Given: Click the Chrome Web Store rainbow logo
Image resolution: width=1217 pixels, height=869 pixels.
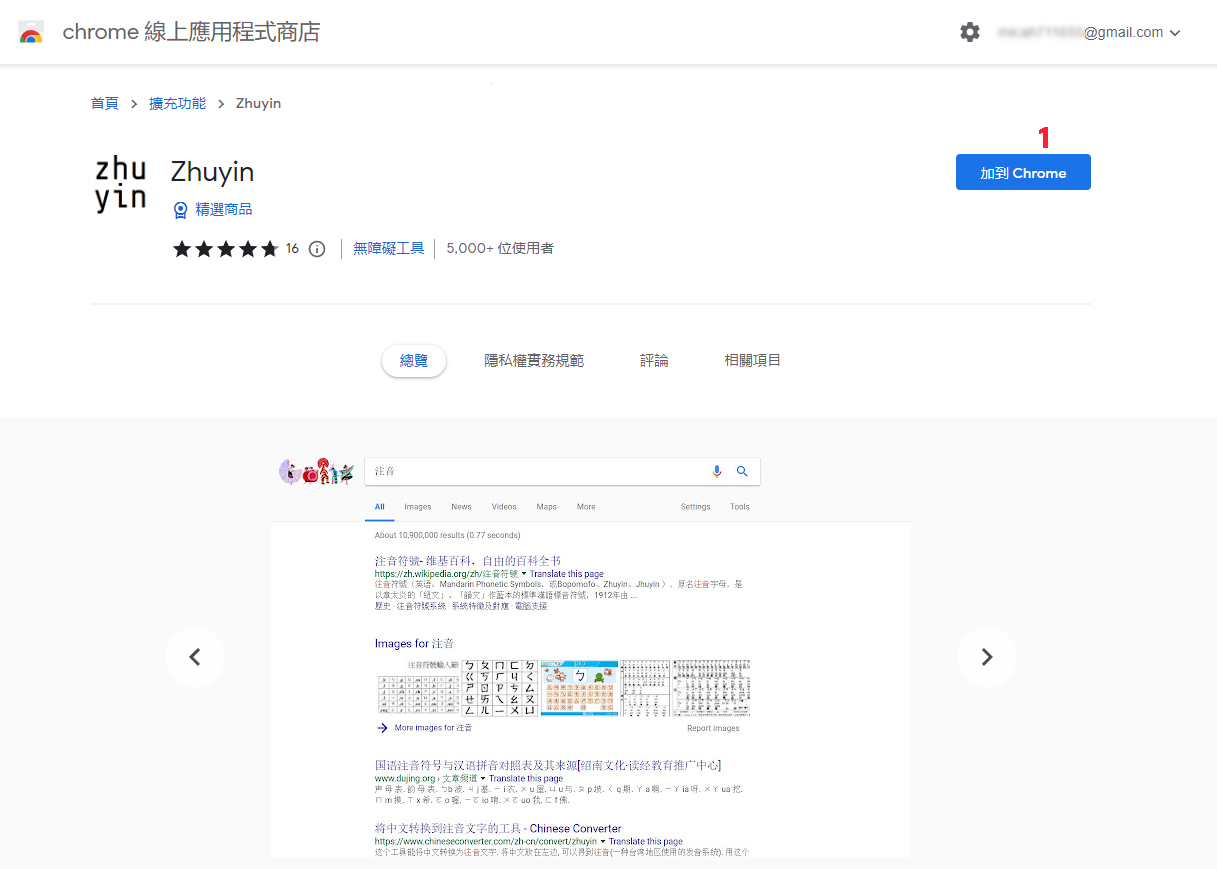Looking at the screenshot, I should pos(31,32).
